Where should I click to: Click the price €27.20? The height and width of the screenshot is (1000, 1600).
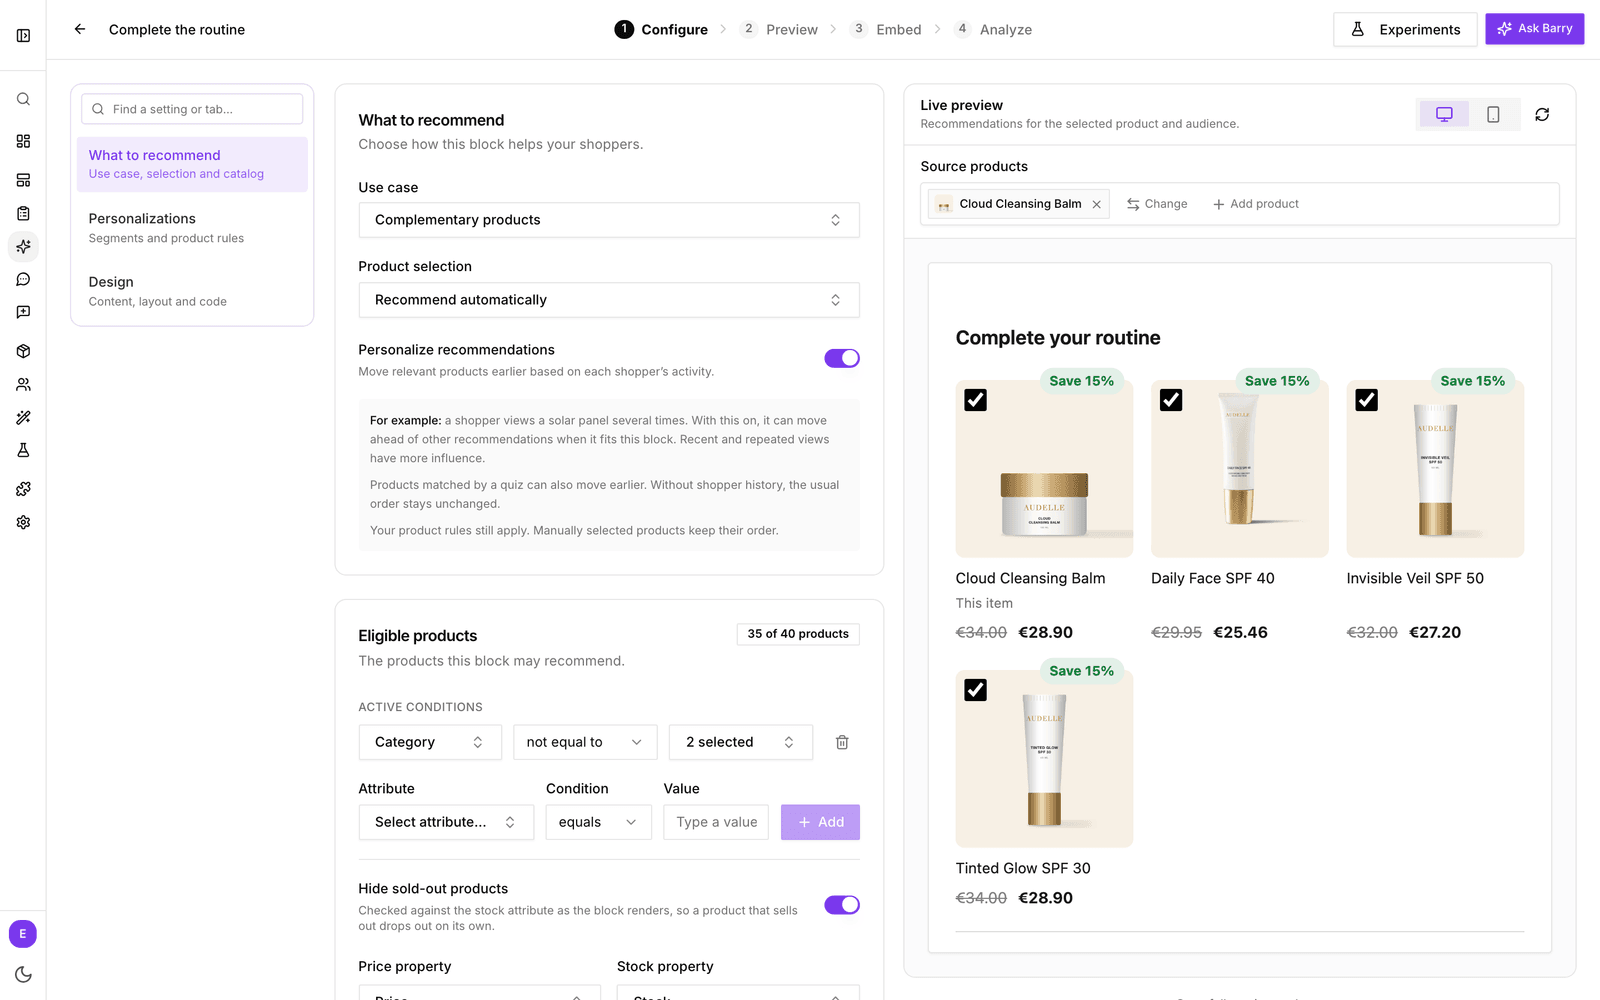point(1435,633)
